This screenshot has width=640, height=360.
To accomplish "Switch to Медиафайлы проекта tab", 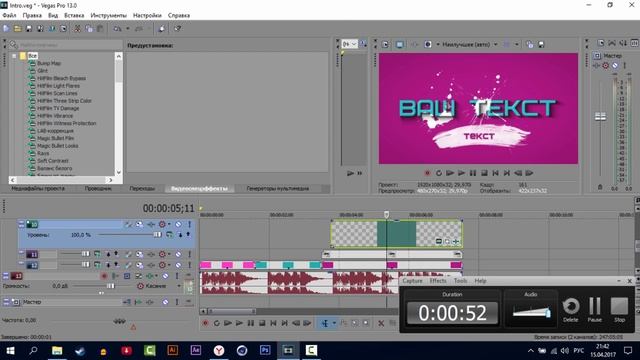I will [x=38, y=189].
